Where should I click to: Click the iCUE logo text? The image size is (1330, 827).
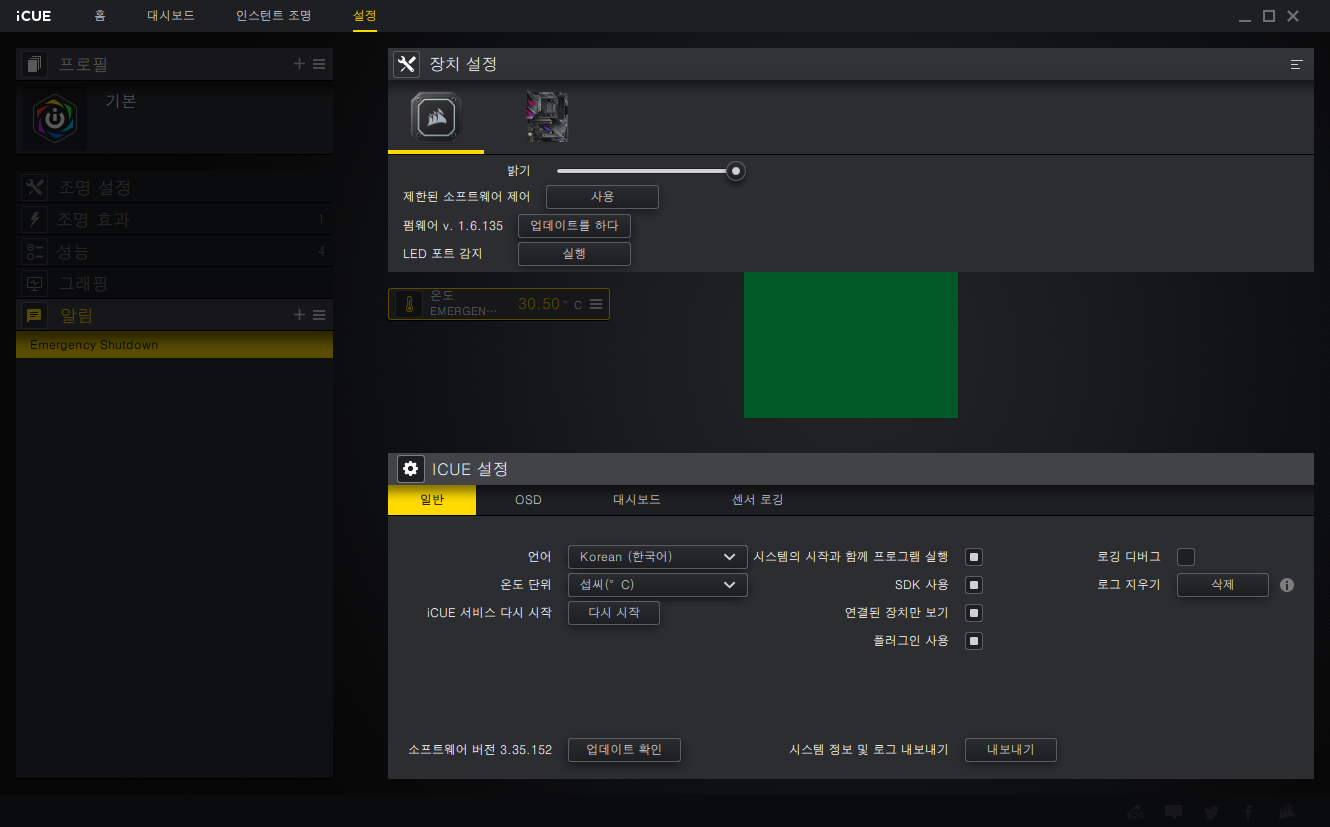coord(33,16)
